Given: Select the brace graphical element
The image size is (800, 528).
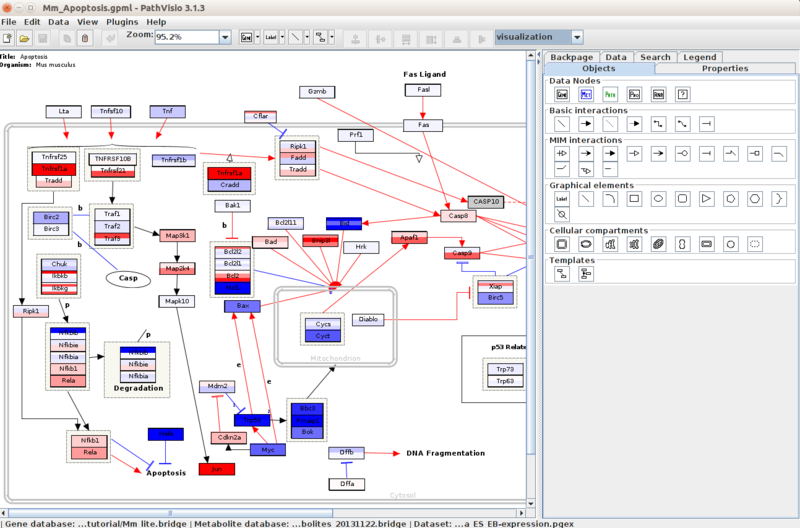Looking at the screenshot, I should click(x=779, y=199).
